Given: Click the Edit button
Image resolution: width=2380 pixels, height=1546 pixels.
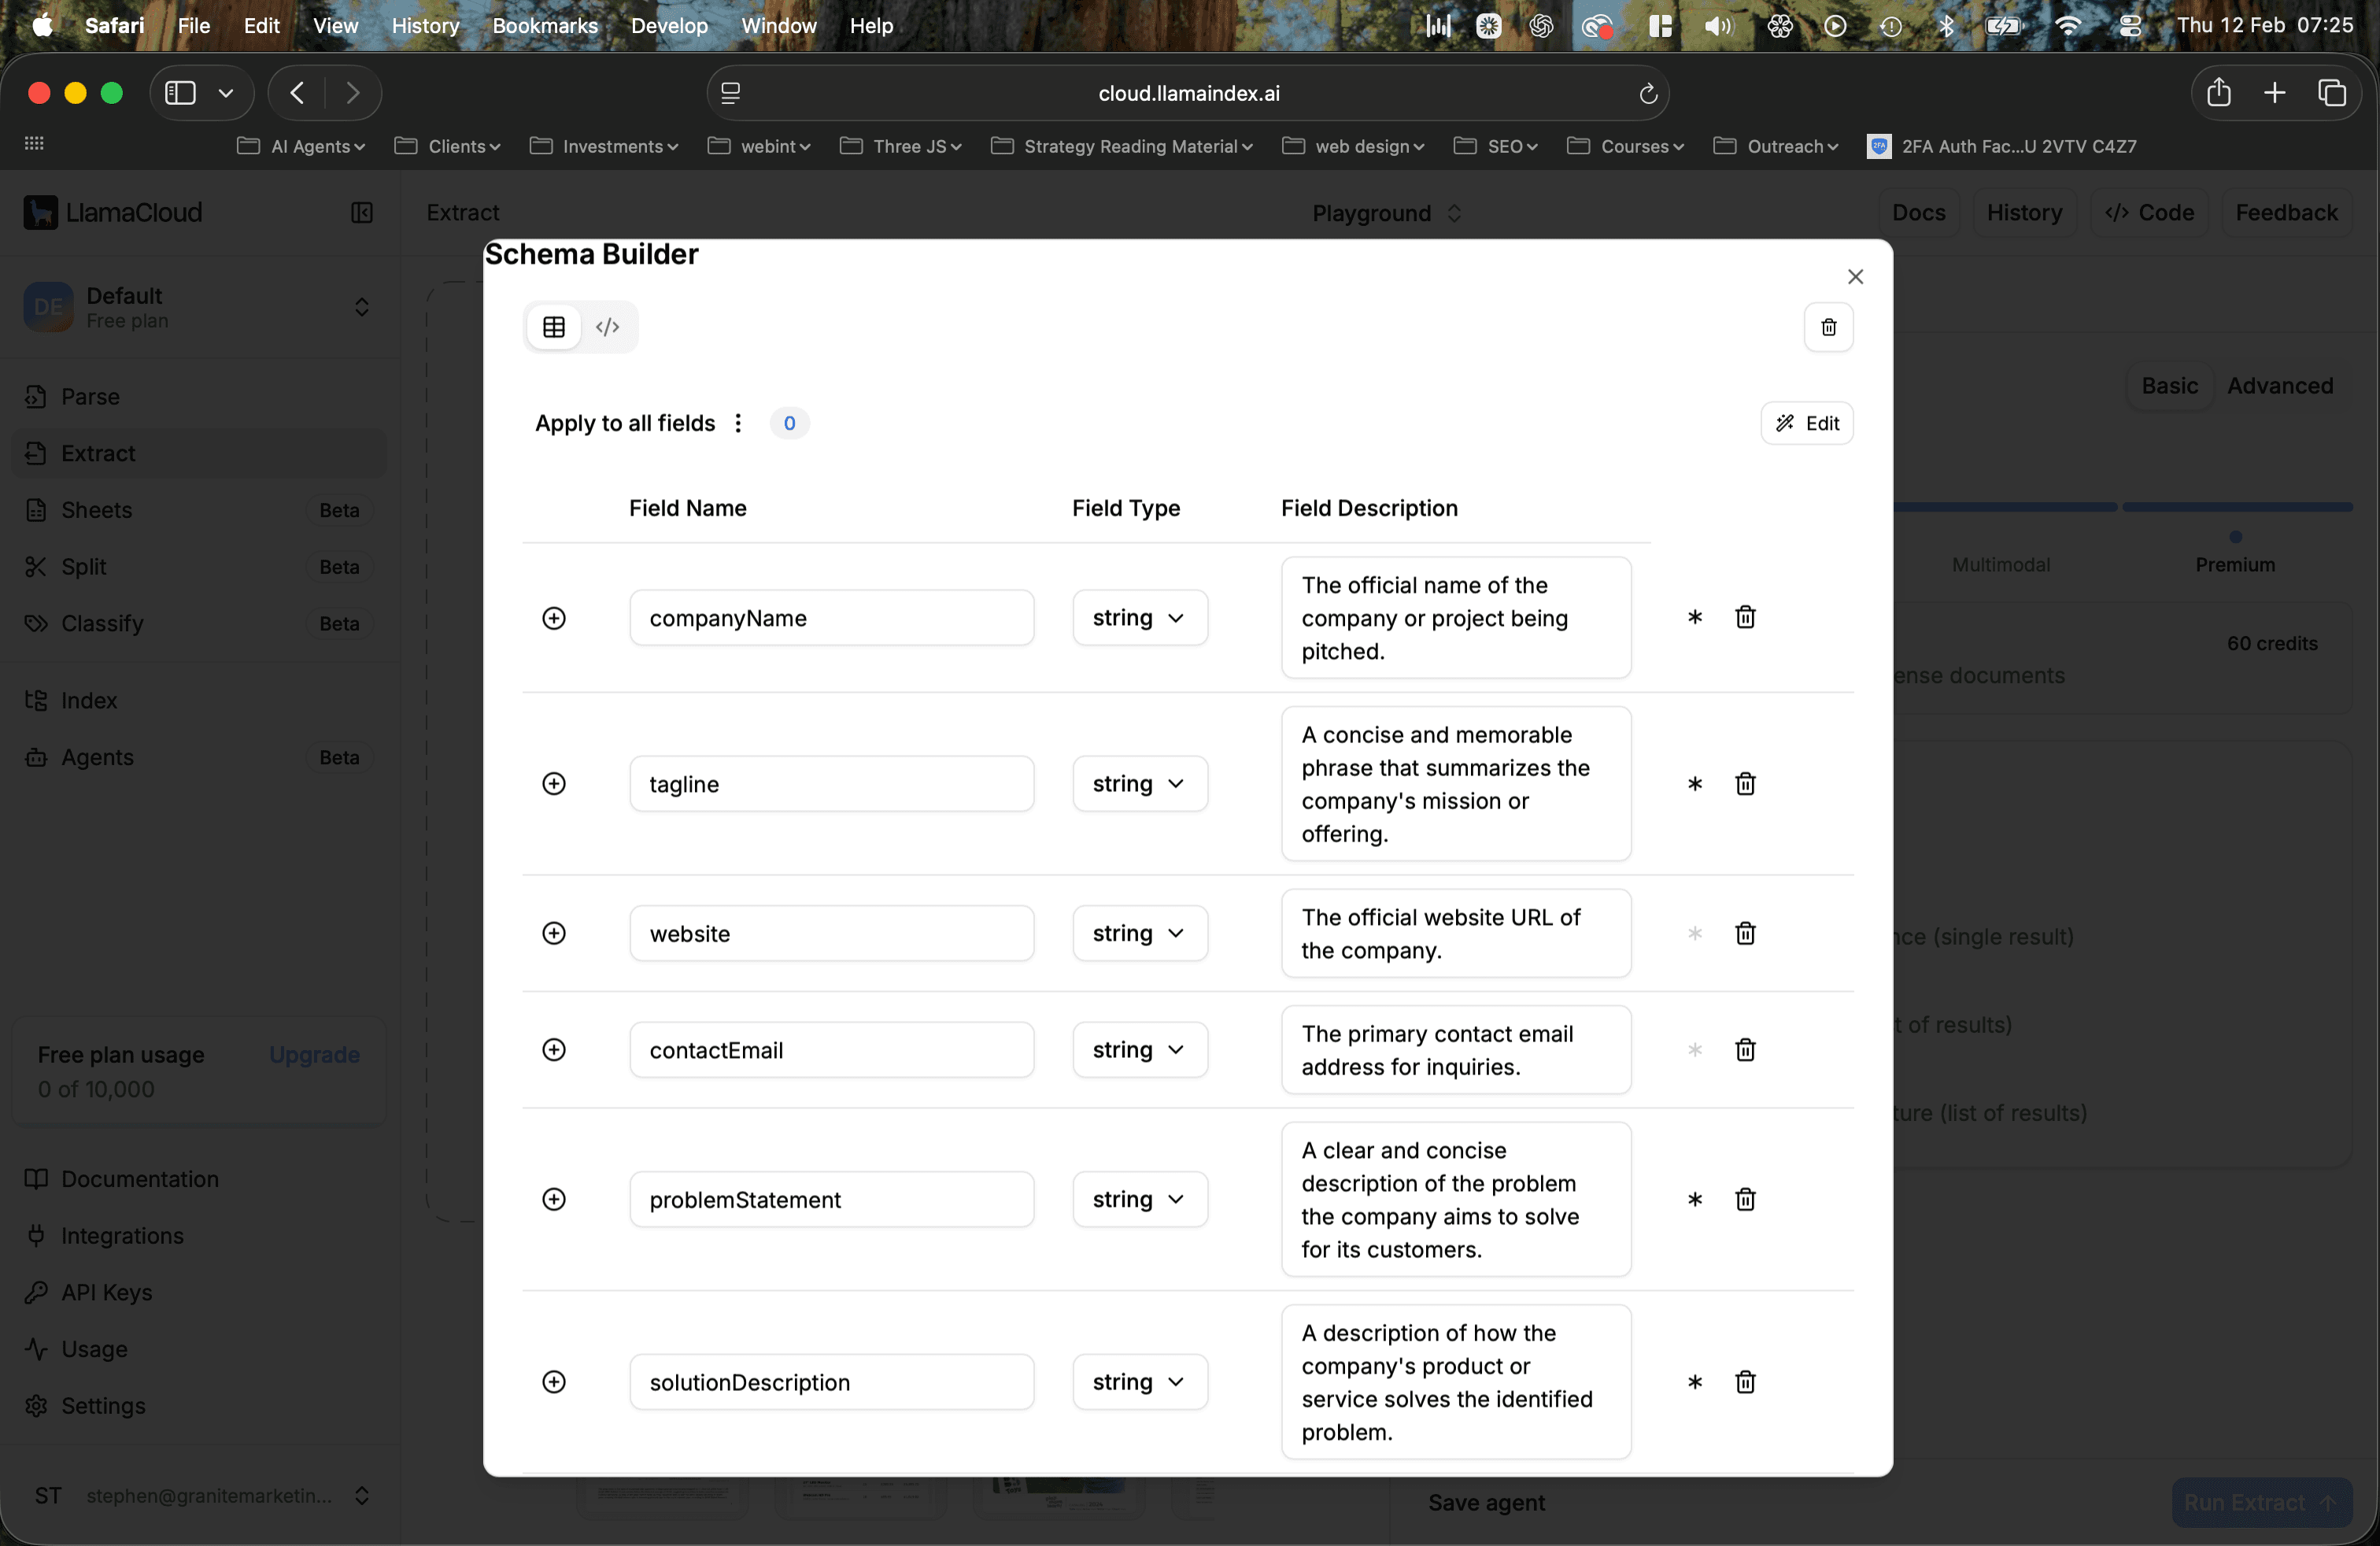Looking at the screenshot, I should (1808, 423).
